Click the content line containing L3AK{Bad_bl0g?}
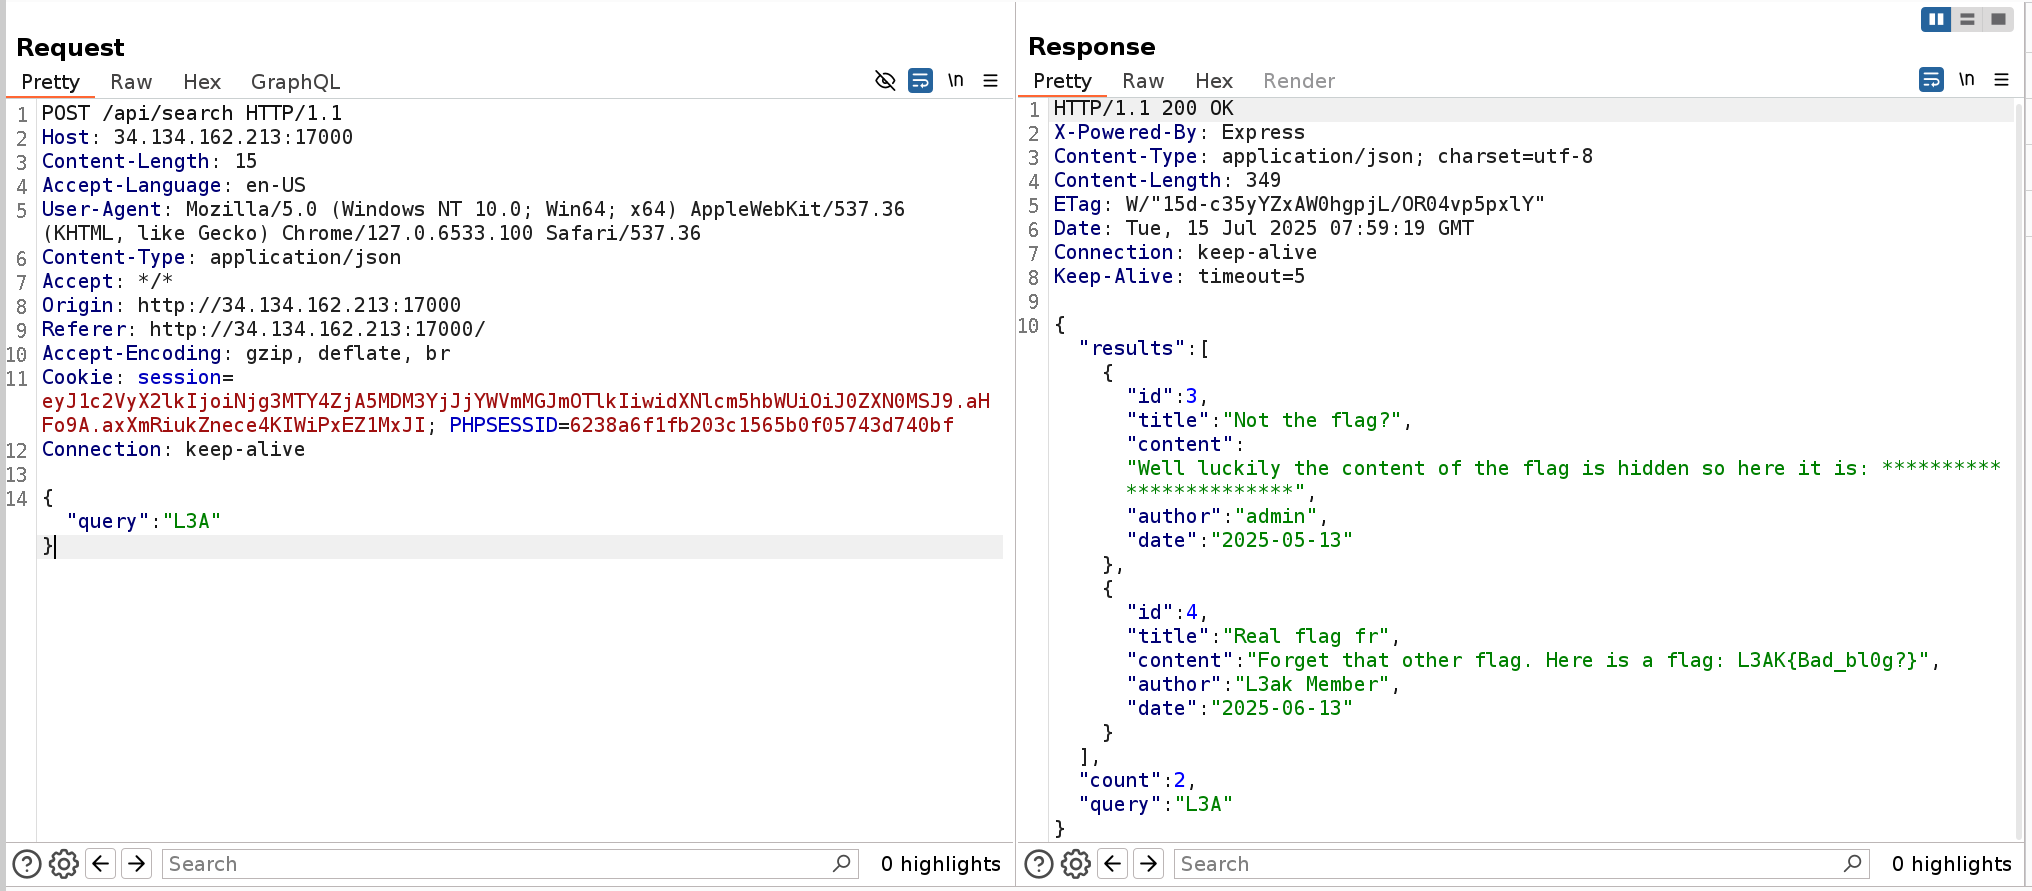 coord(1533,660)
